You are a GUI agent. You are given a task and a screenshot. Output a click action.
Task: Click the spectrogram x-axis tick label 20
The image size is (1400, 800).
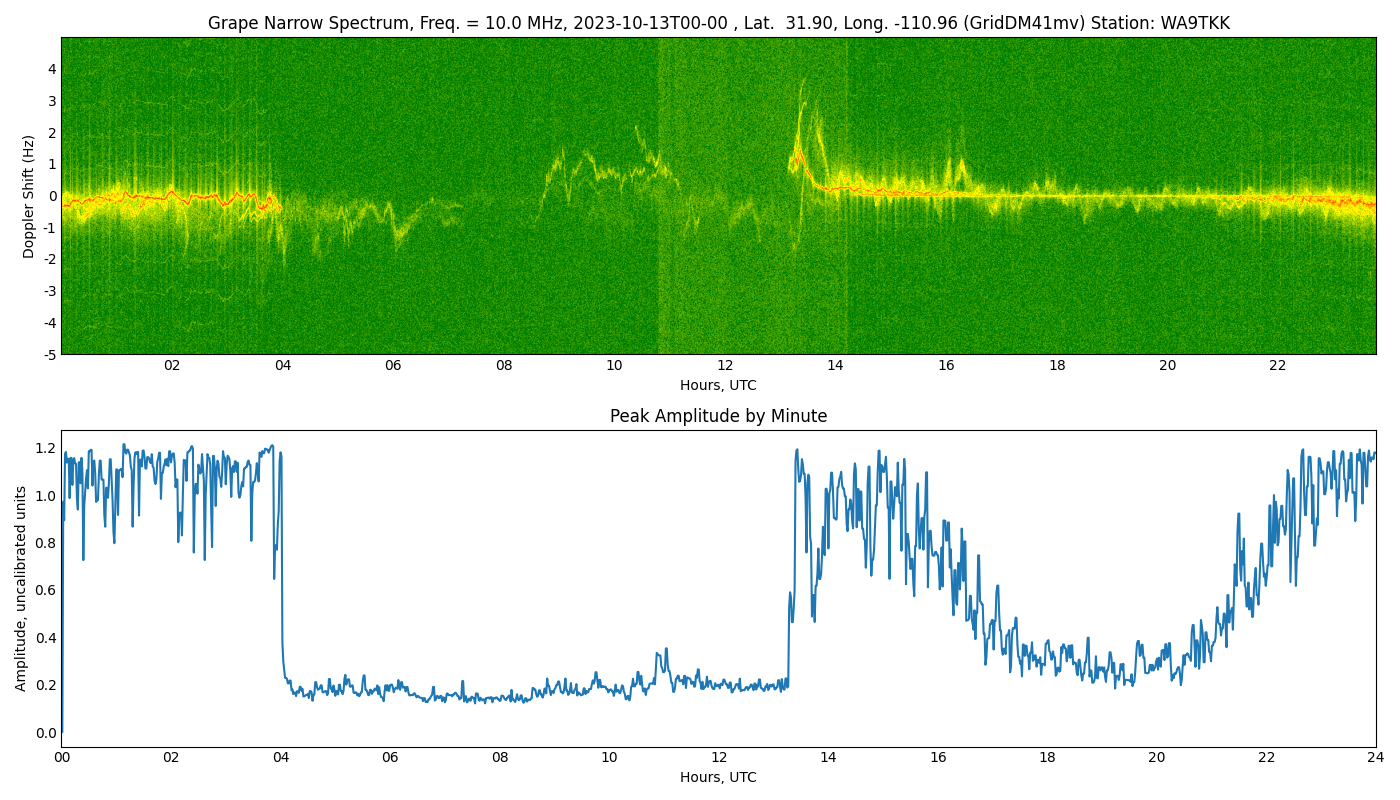[x=1167, y=365]
